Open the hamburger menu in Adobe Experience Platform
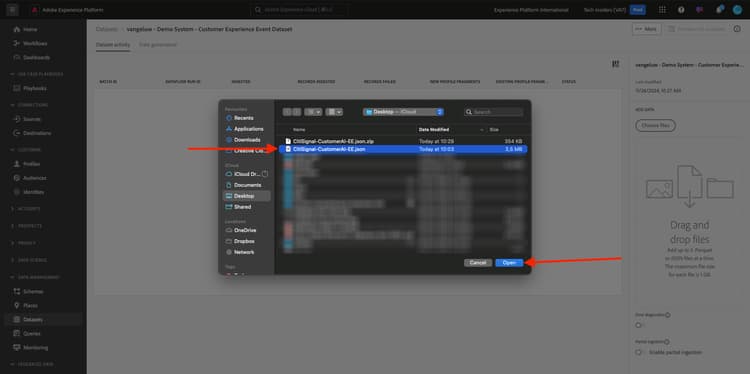Viewport: 750px width, 374px height. [12, 10]
